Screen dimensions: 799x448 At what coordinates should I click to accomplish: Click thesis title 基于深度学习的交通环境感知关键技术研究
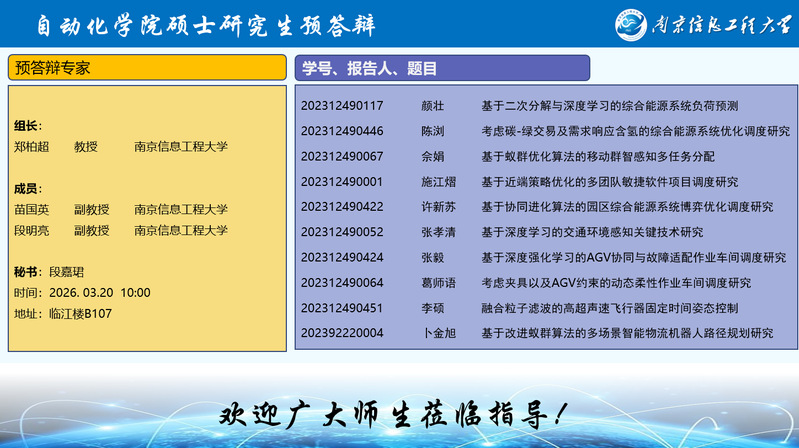(x=592, y=232)
